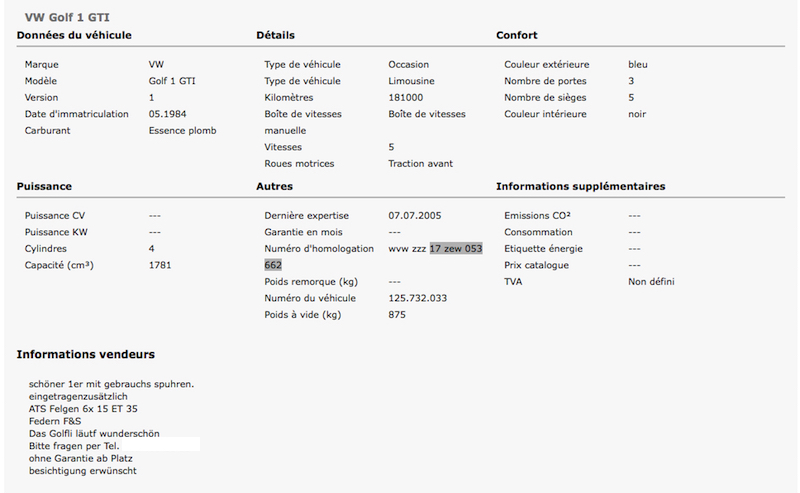This screenshot has width=800, height=493.
Task: Click the 'Vitesses' label
Action: (x=283, y=147)
